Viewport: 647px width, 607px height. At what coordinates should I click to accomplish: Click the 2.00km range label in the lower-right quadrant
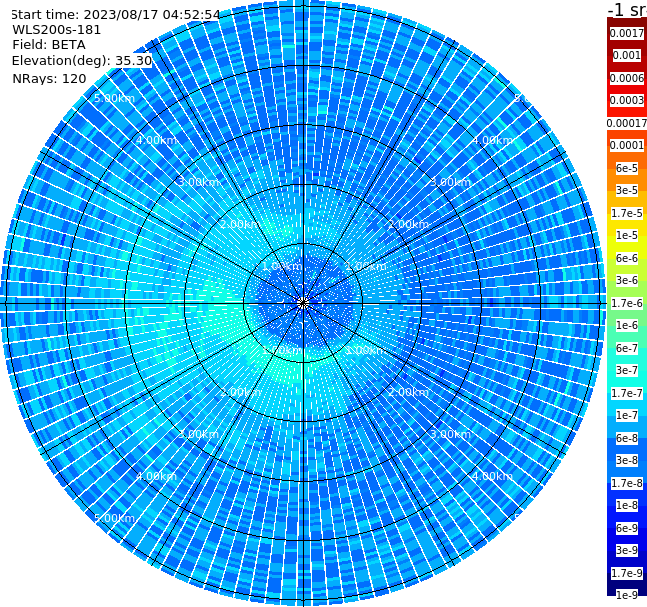408,392
